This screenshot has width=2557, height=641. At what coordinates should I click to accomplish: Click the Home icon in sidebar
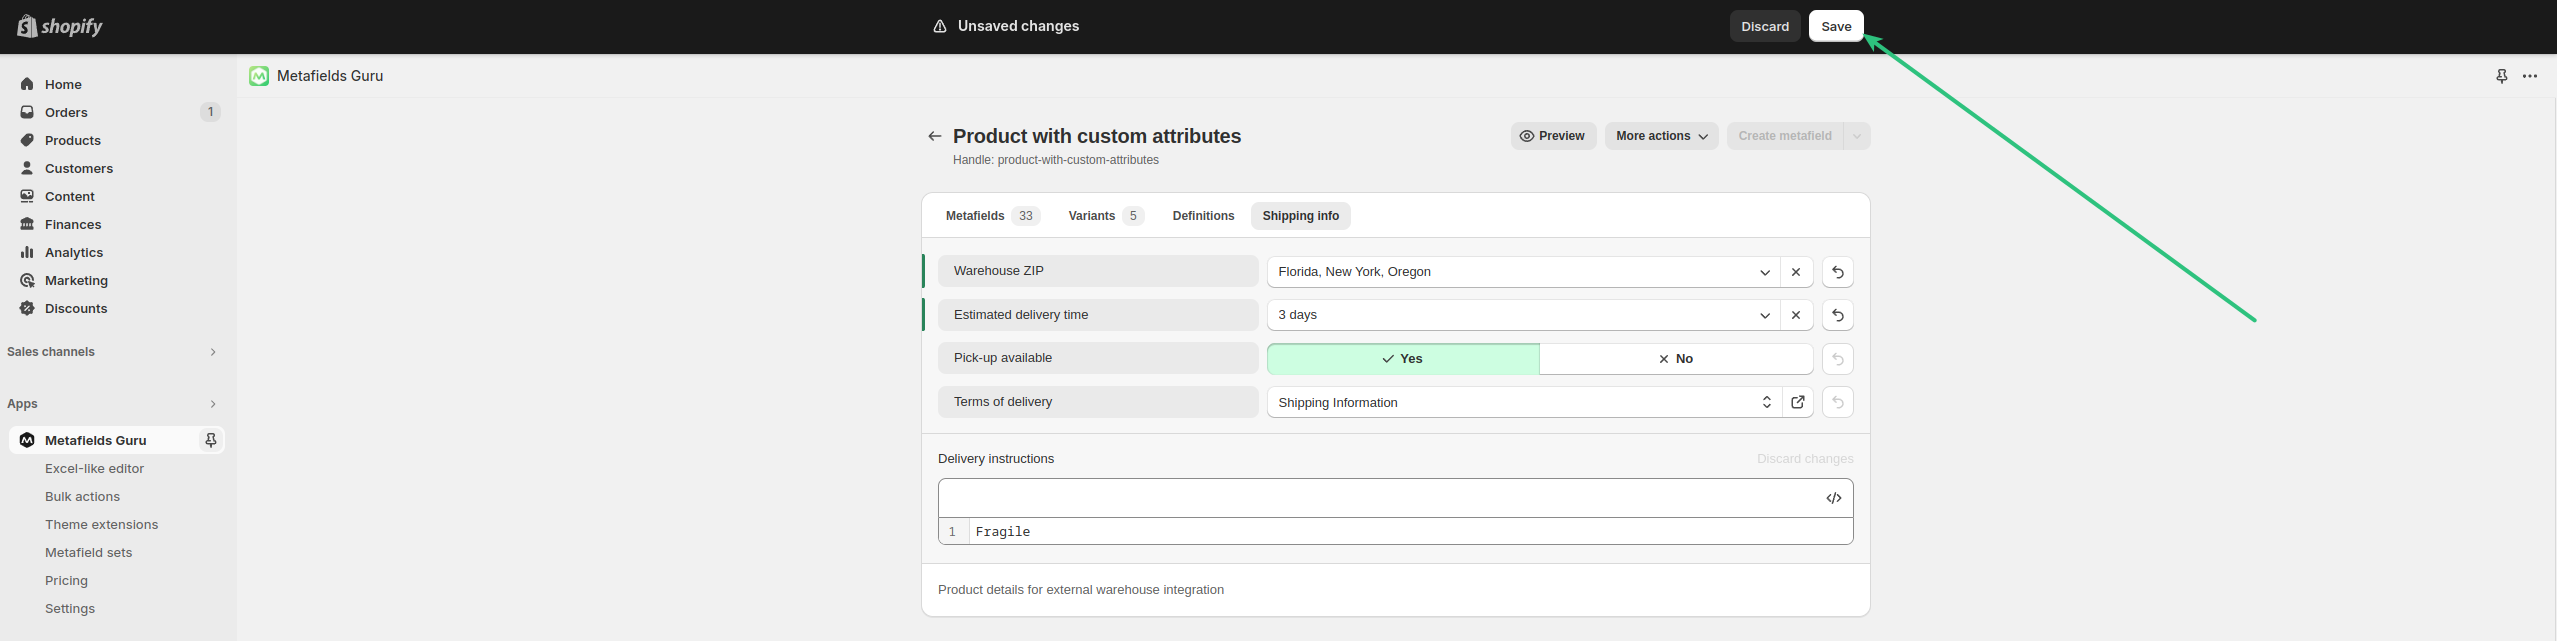click(27, 84)
